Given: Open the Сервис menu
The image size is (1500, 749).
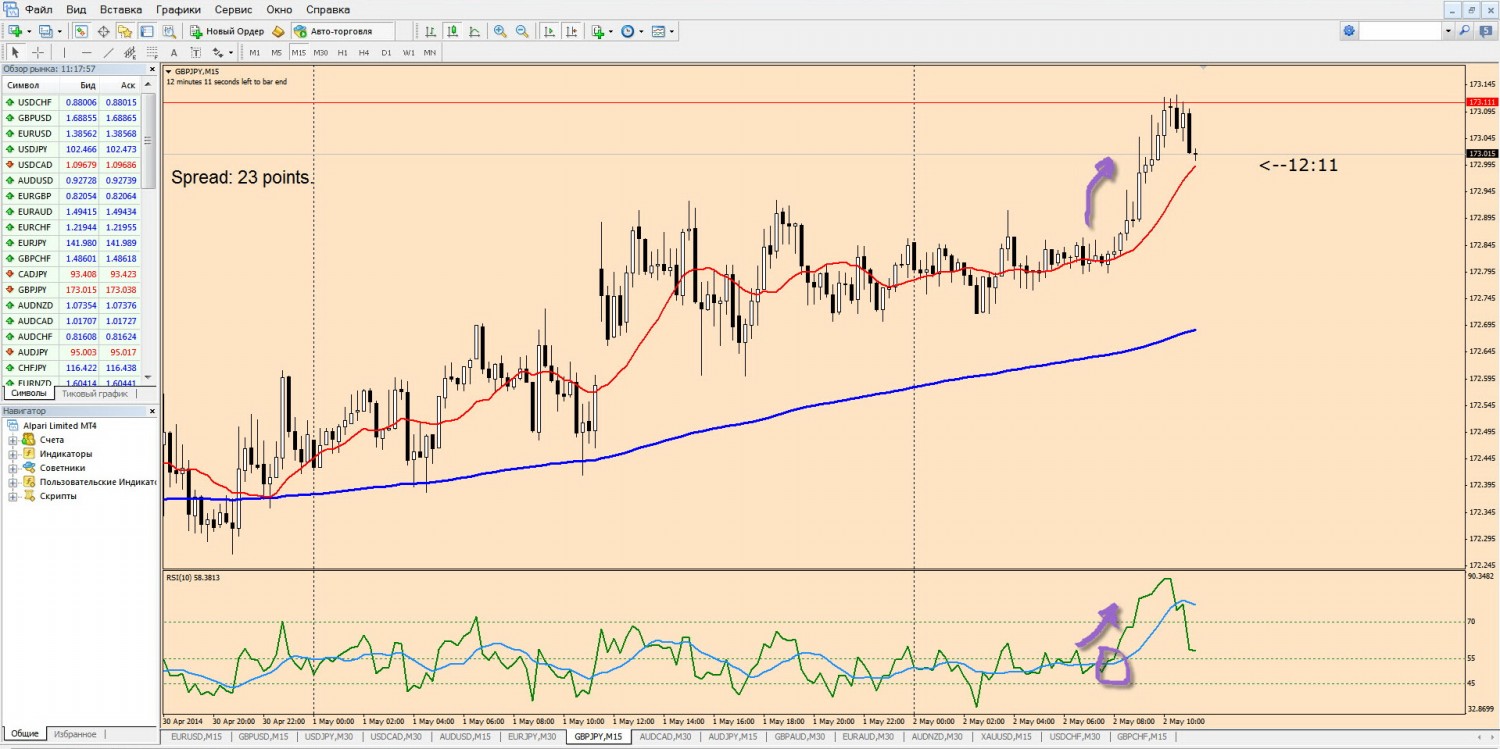Looking at the screenshot, I should pos(233,9).
